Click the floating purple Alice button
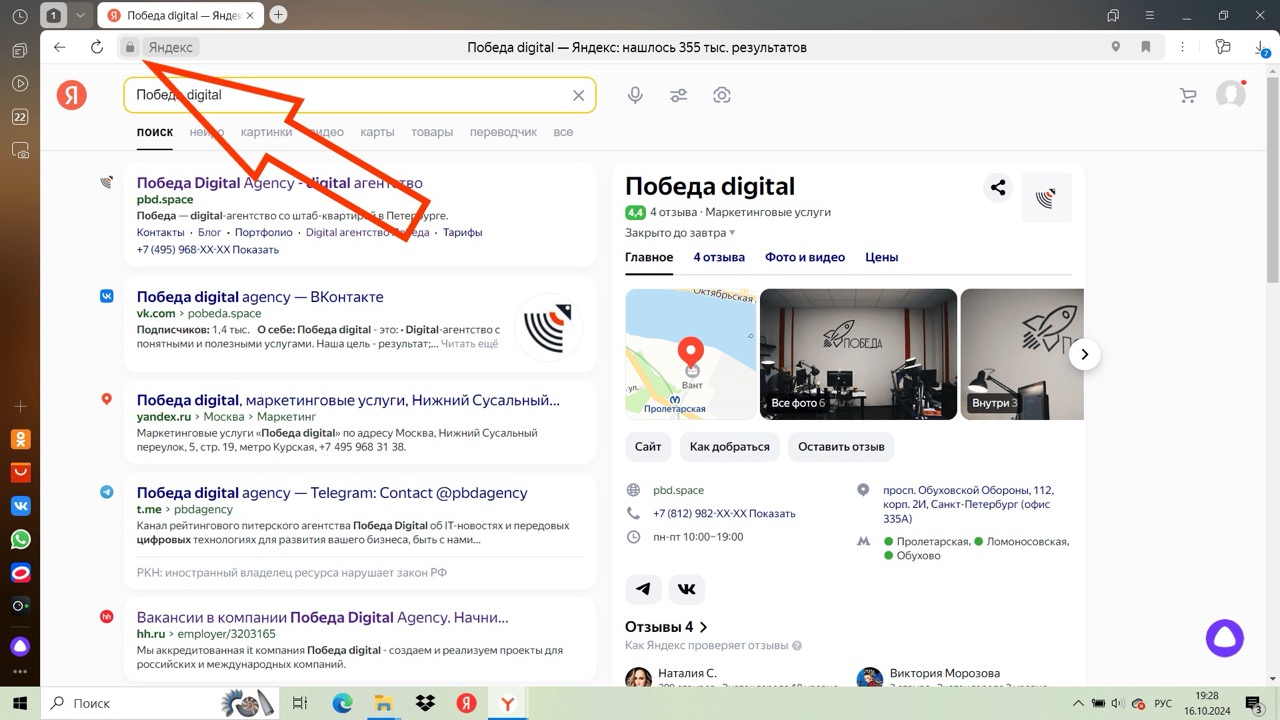Image resolution: width=1280 pixels, height=720 pixels. (x=1224, y=637)
